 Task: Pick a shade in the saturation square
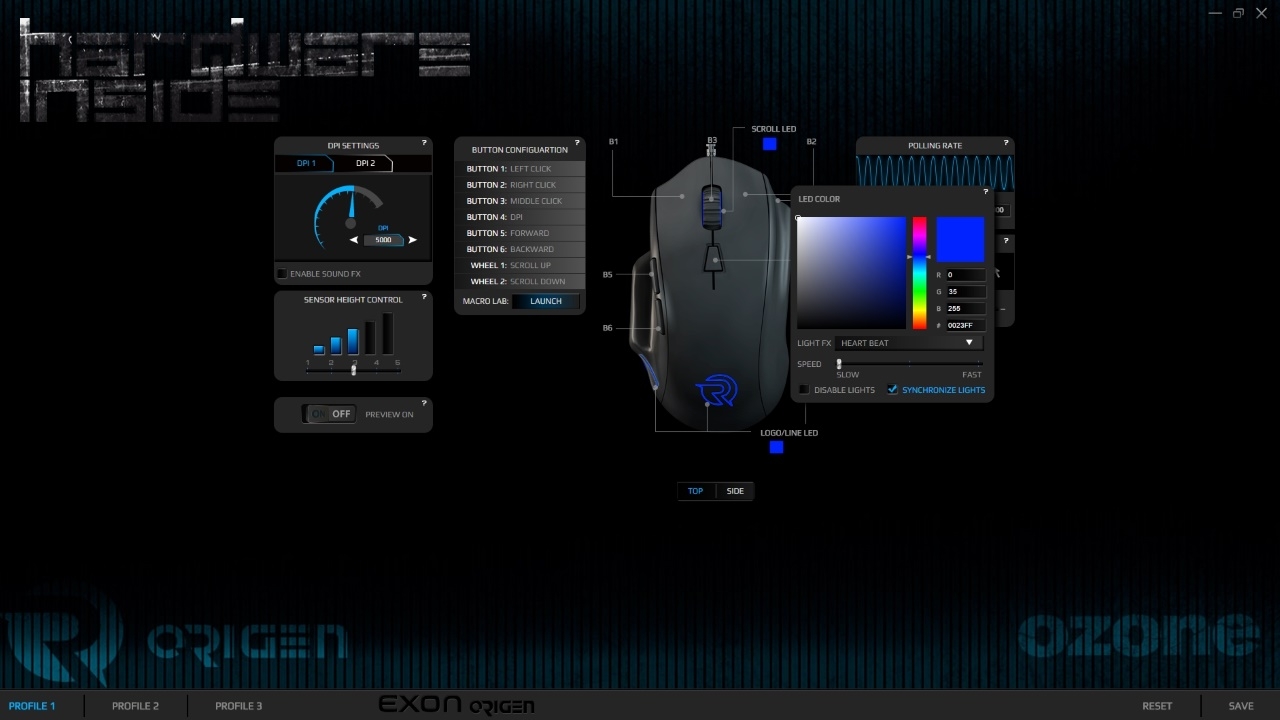tap(851, 273)
